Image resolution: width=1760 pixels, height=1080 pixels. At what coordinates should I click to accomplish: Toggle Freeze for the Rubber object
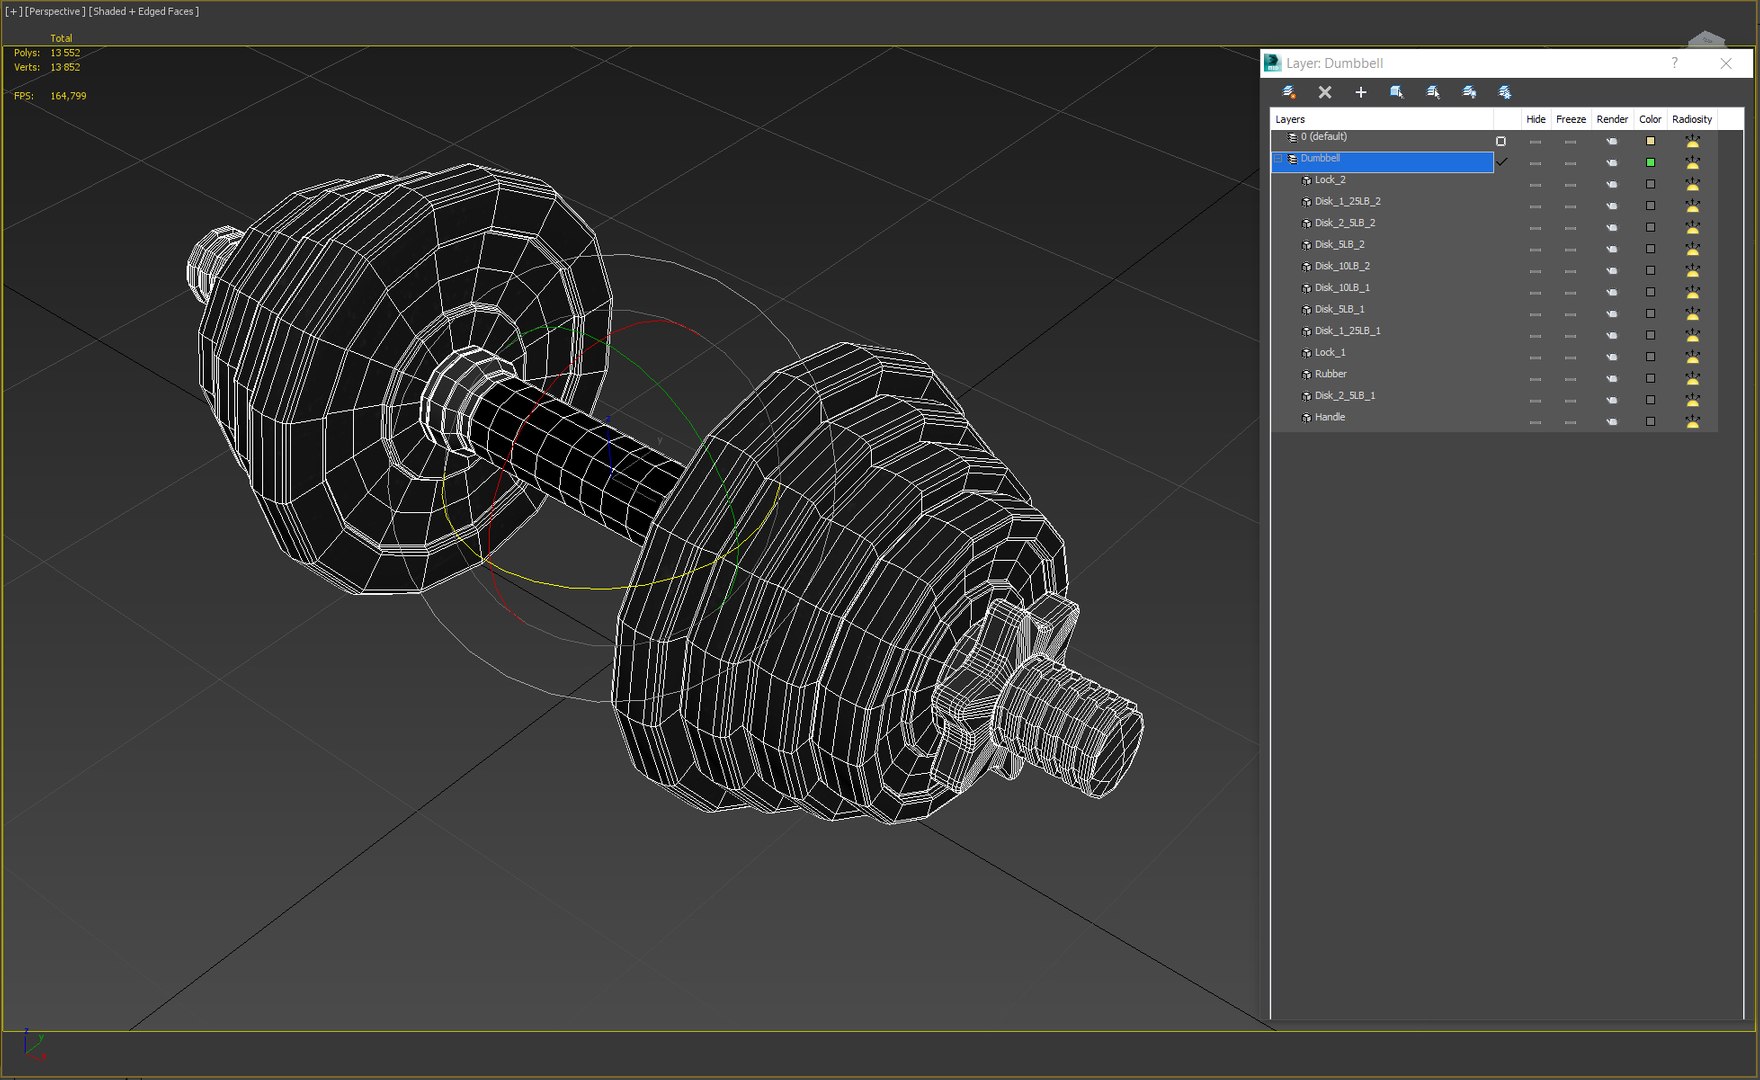click(1570, 379)
